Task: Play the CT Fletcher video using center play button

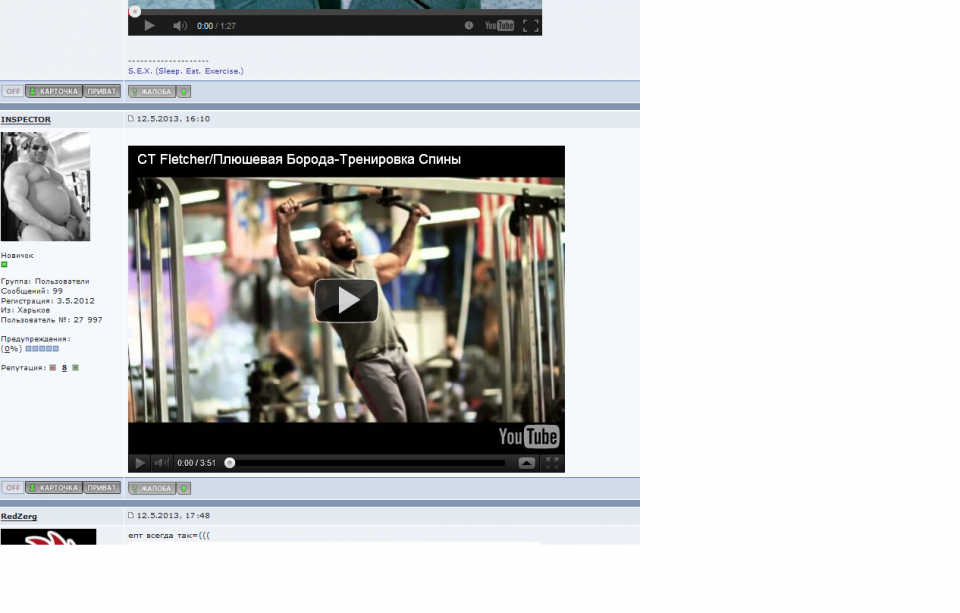Action: coord(346,300)
